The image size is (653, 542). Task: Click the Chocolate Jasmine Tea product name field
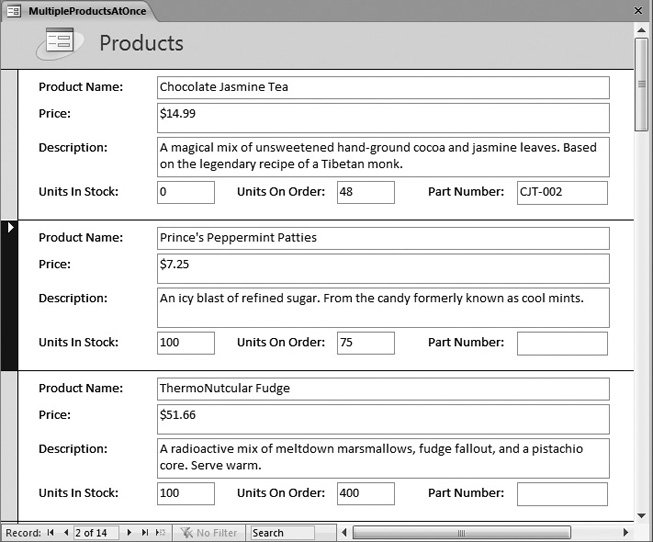point(383,88)
